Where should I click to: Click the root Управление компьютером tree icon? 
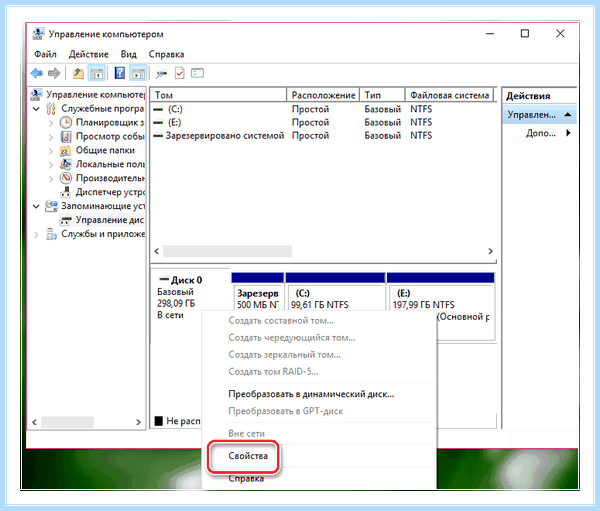[37, 95]
